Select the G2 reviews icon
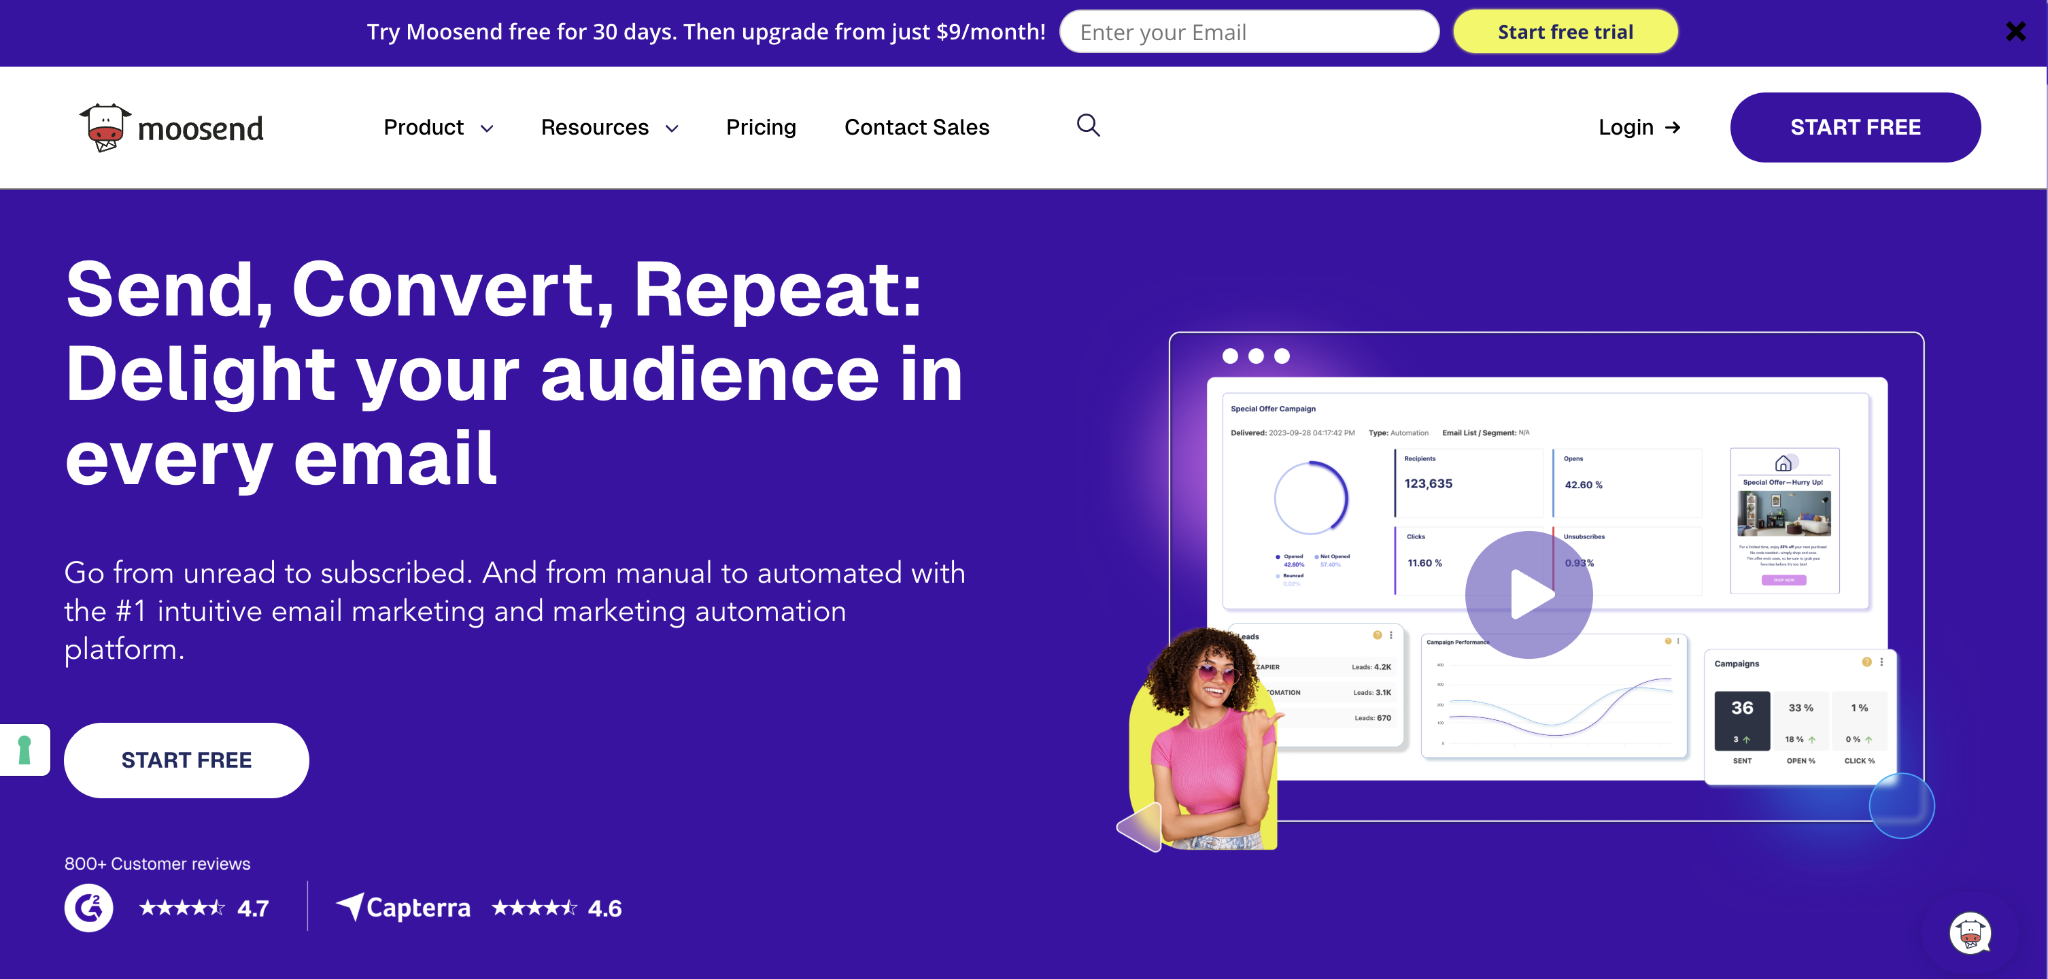Image resolution: width=2048 pixels, height=979 pixels. (88, 908)
